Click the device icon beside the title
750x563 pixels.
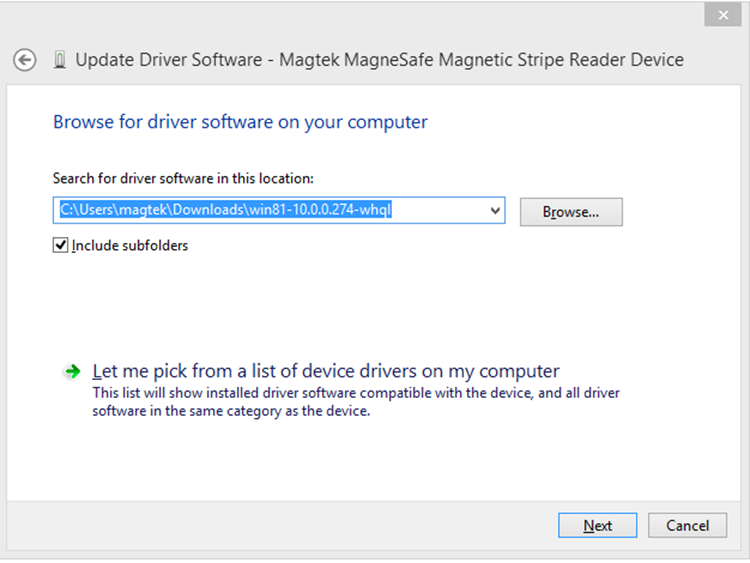pos(60,60)
